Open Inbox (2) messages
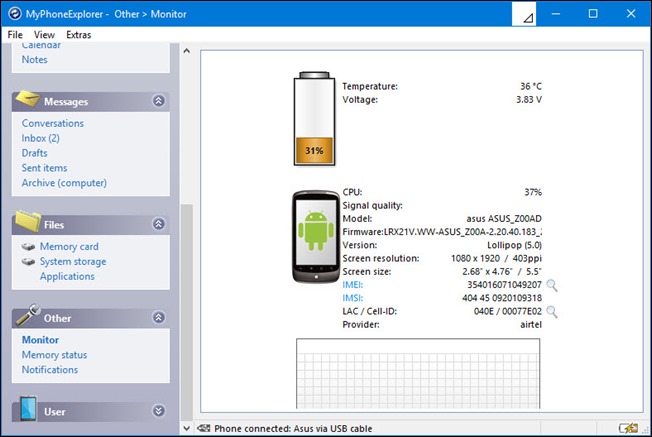 click(40, 138)
